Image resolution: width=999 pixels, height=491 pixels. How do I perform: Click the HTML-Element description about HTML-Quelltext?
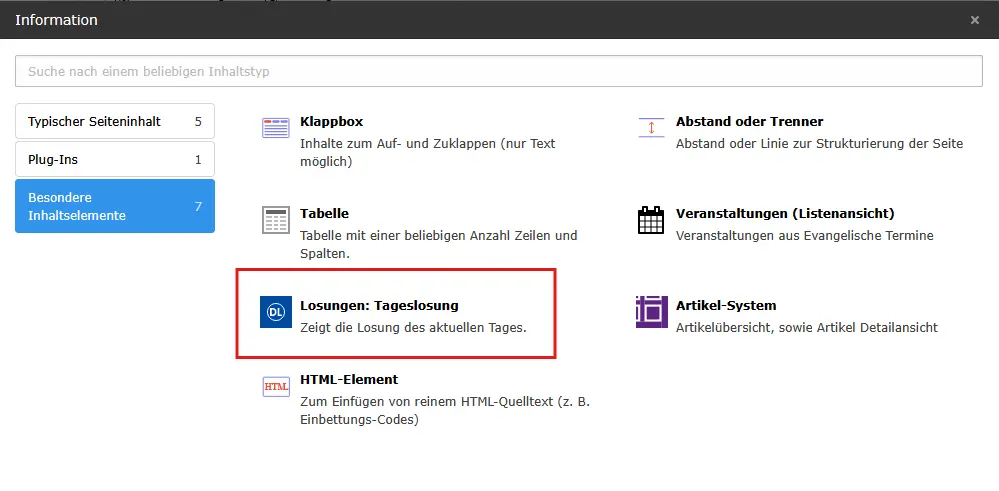point(445,411)
